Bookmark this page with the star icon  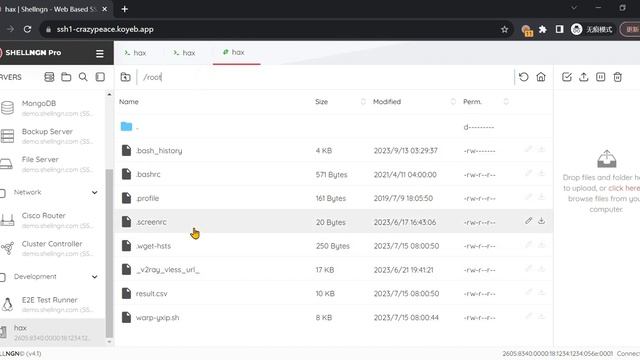pyautogui.click(x=504, y=29)
